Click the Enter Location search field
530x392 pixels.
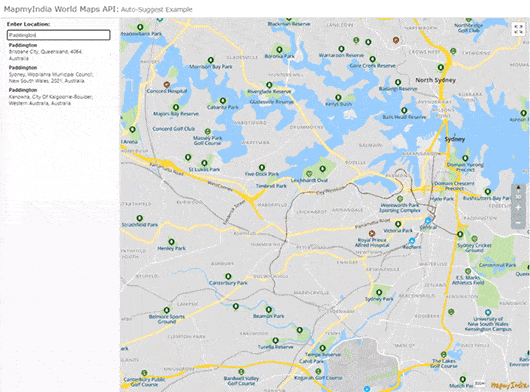point(58,35)
